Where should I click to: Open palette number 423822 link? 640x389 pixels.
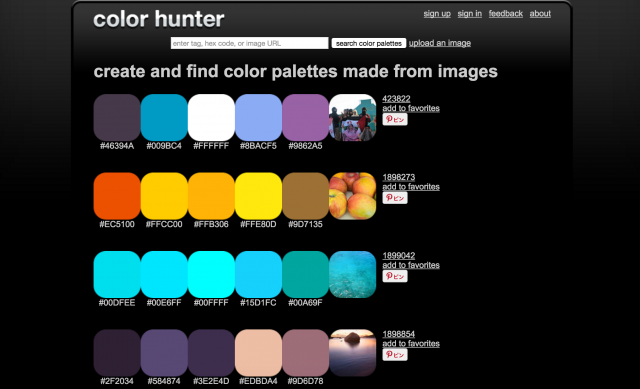pos(396,99)
